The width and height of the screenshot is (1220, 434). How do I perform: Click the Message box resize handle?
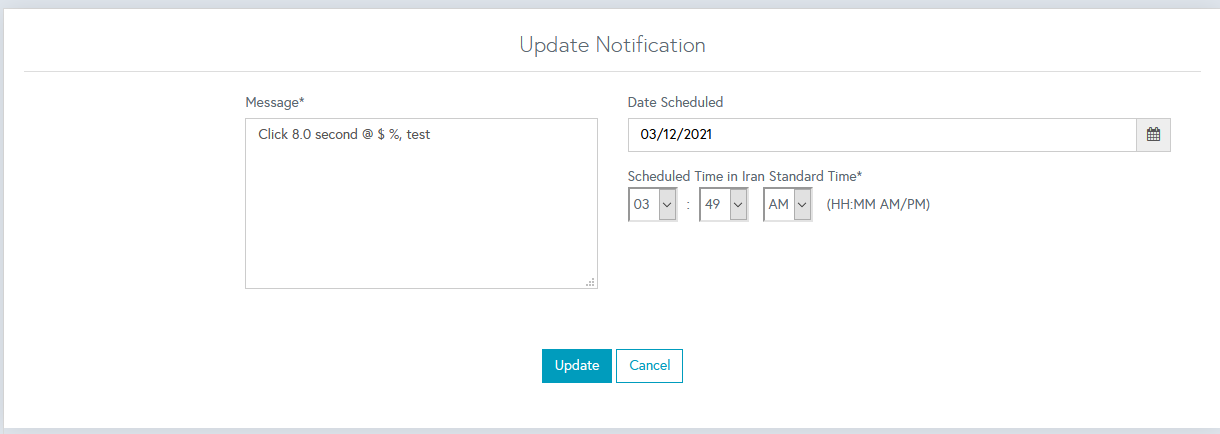(x=590, y=282)
